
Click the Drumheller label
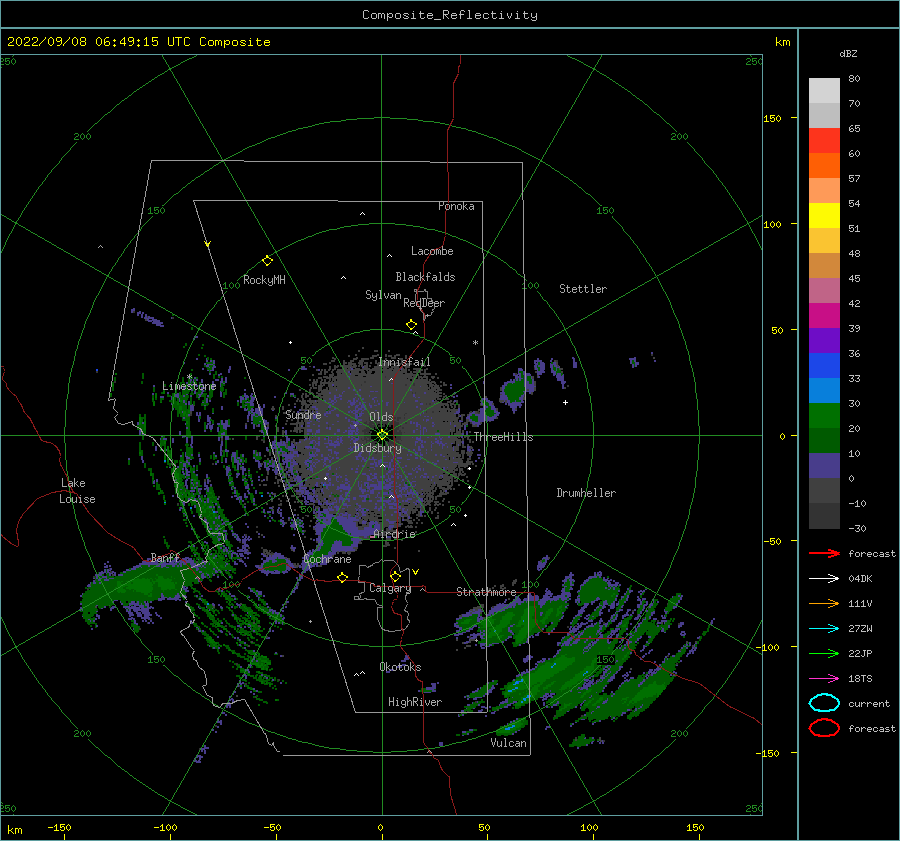(x=586, y=493)
